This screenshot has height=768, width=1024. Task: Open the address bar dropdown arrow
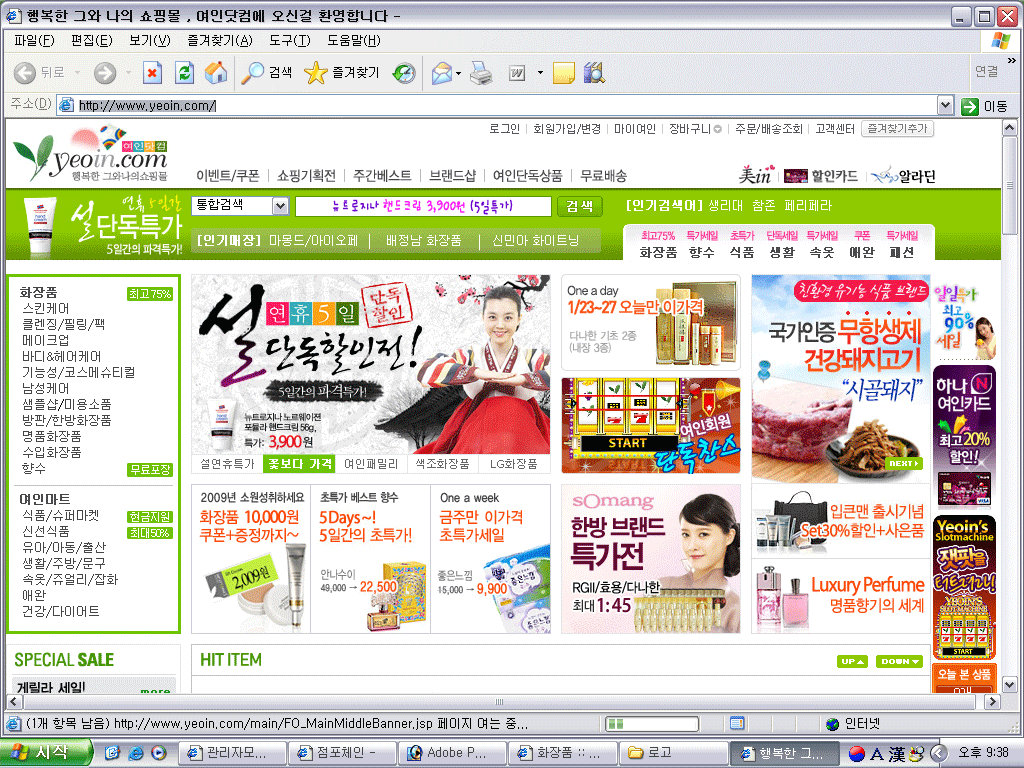[945, 105]
